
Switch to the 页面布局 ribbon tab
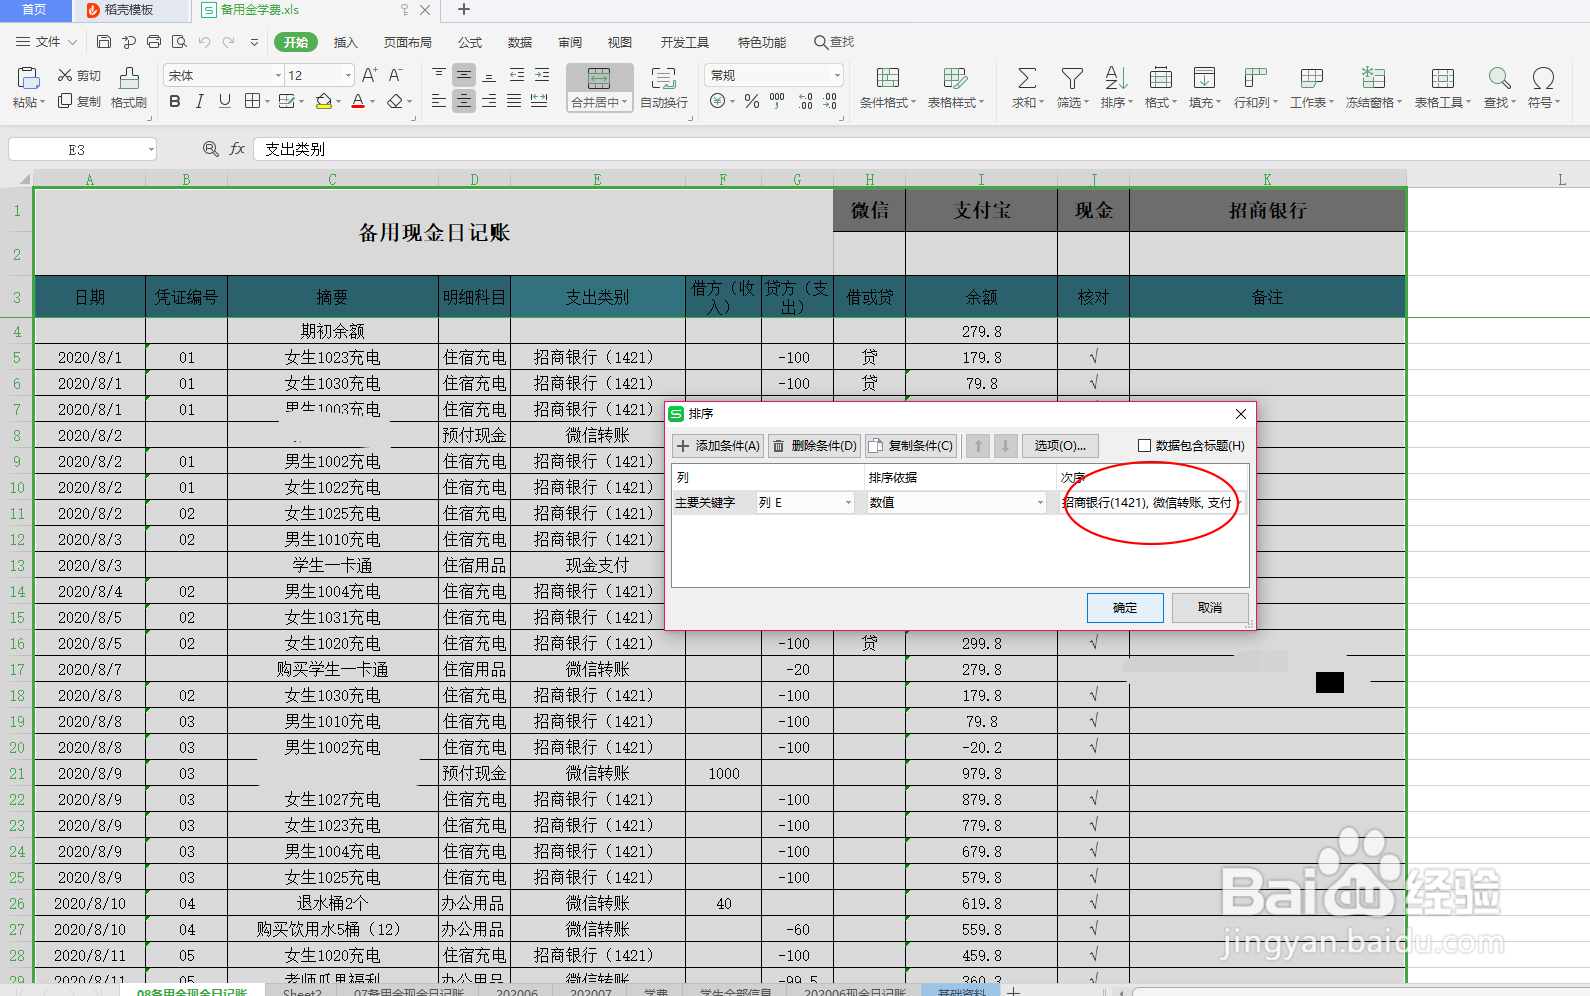coord(408,42)
